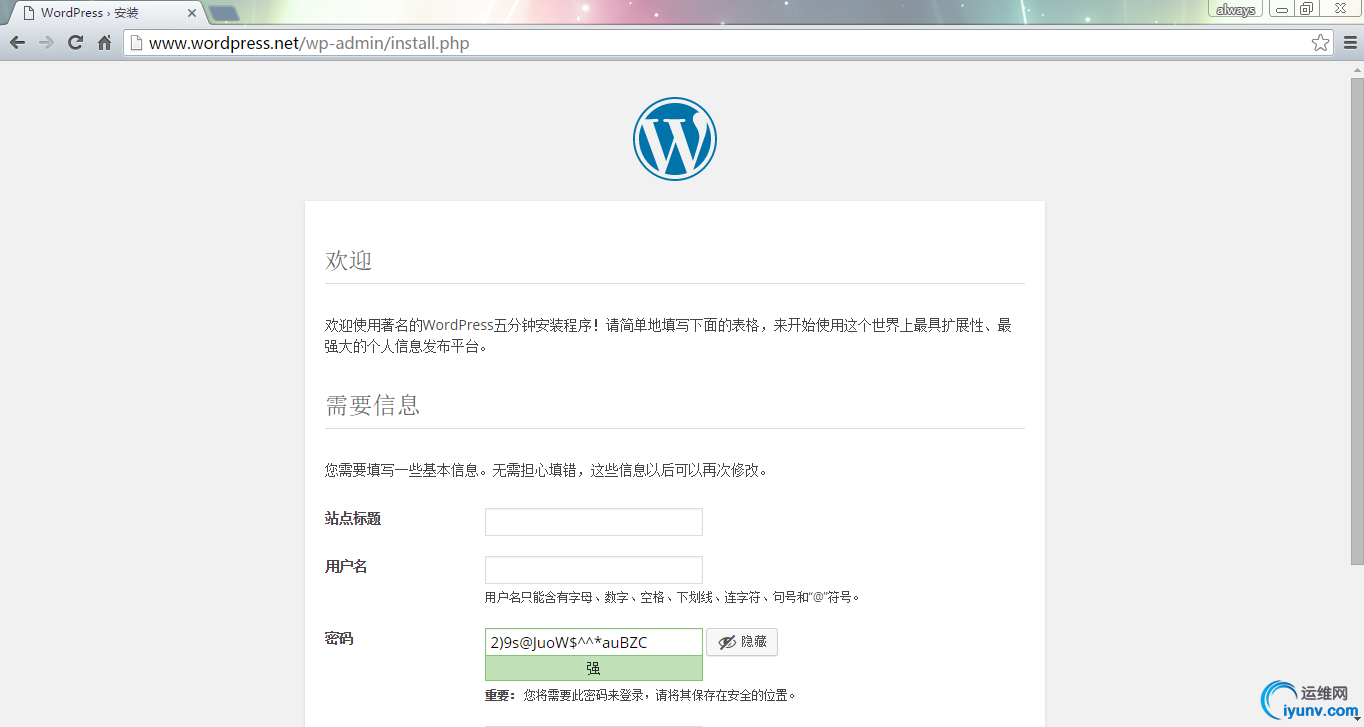The width and height of the screenshot is (1364, 727).
Task: Click the 强 password strength indicator
Action: pyautogui.click(x=594, y=668)
